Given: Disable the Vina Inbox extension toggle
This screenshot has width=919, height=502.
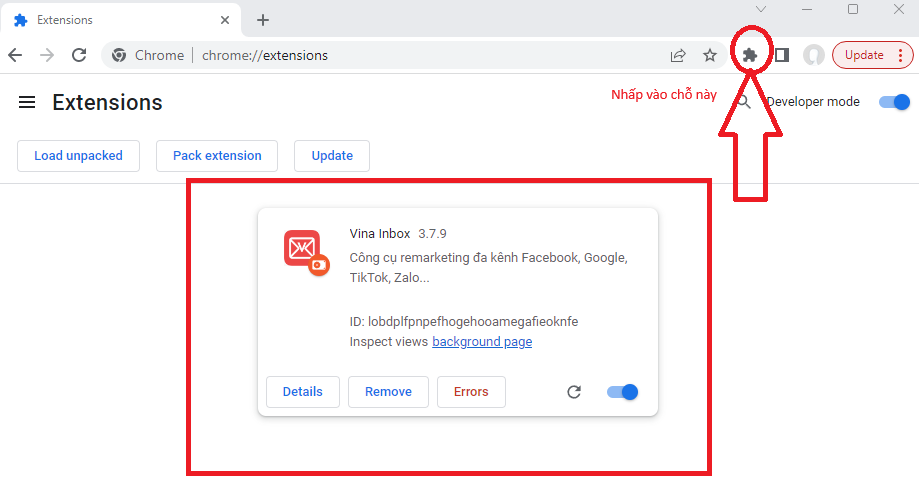Looking at the screenshot, I should 622,392.
